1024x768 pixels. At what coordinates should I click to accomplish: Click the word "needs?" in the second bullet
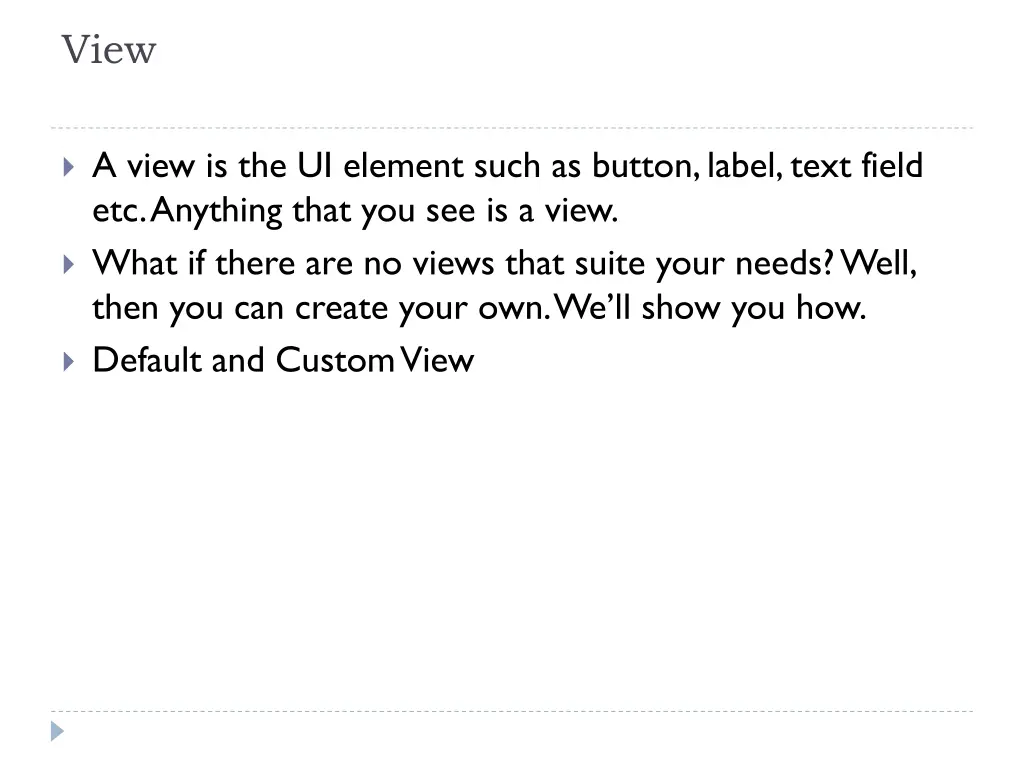[x=784, y=264]
